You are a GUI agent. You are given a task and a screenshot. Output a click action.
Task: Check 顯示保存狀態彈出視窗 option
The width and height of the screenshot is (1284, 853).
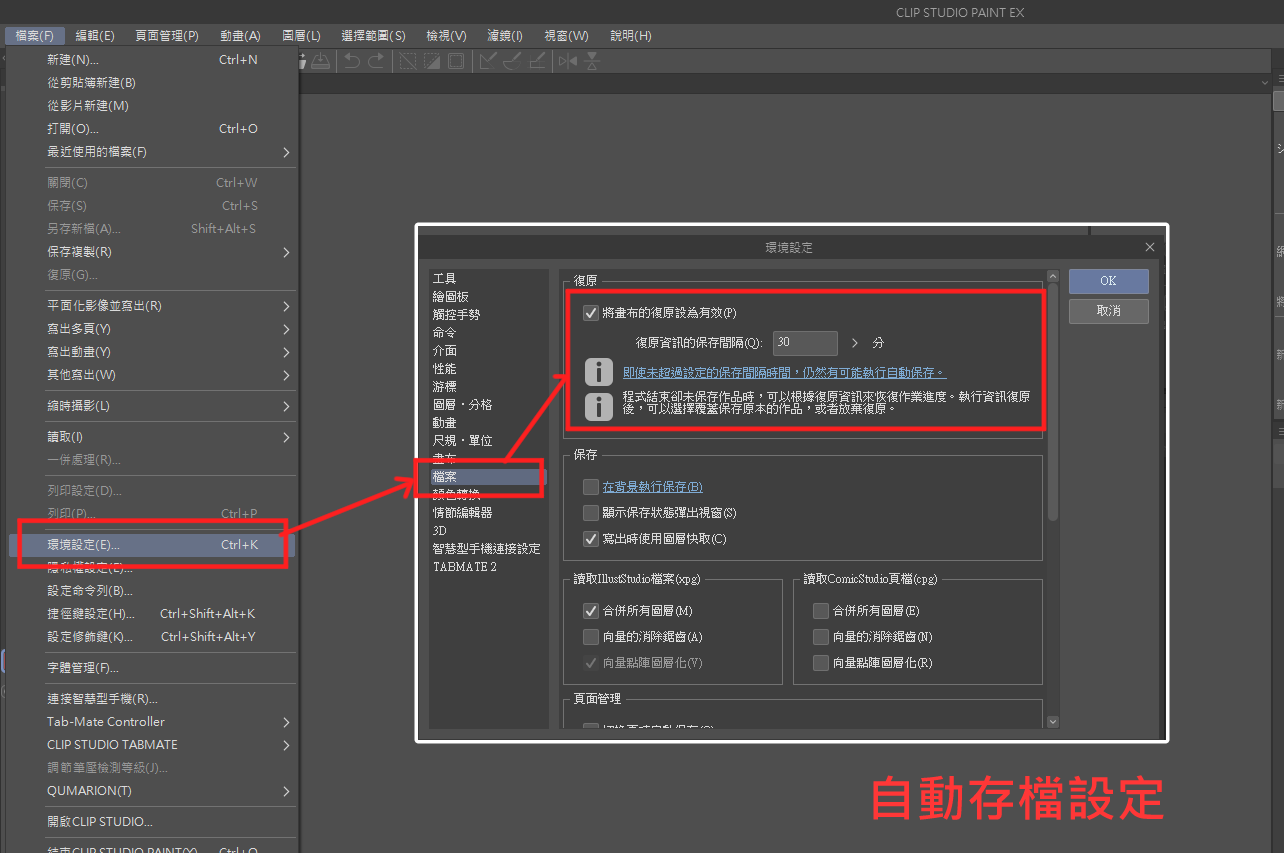[591, 513]
